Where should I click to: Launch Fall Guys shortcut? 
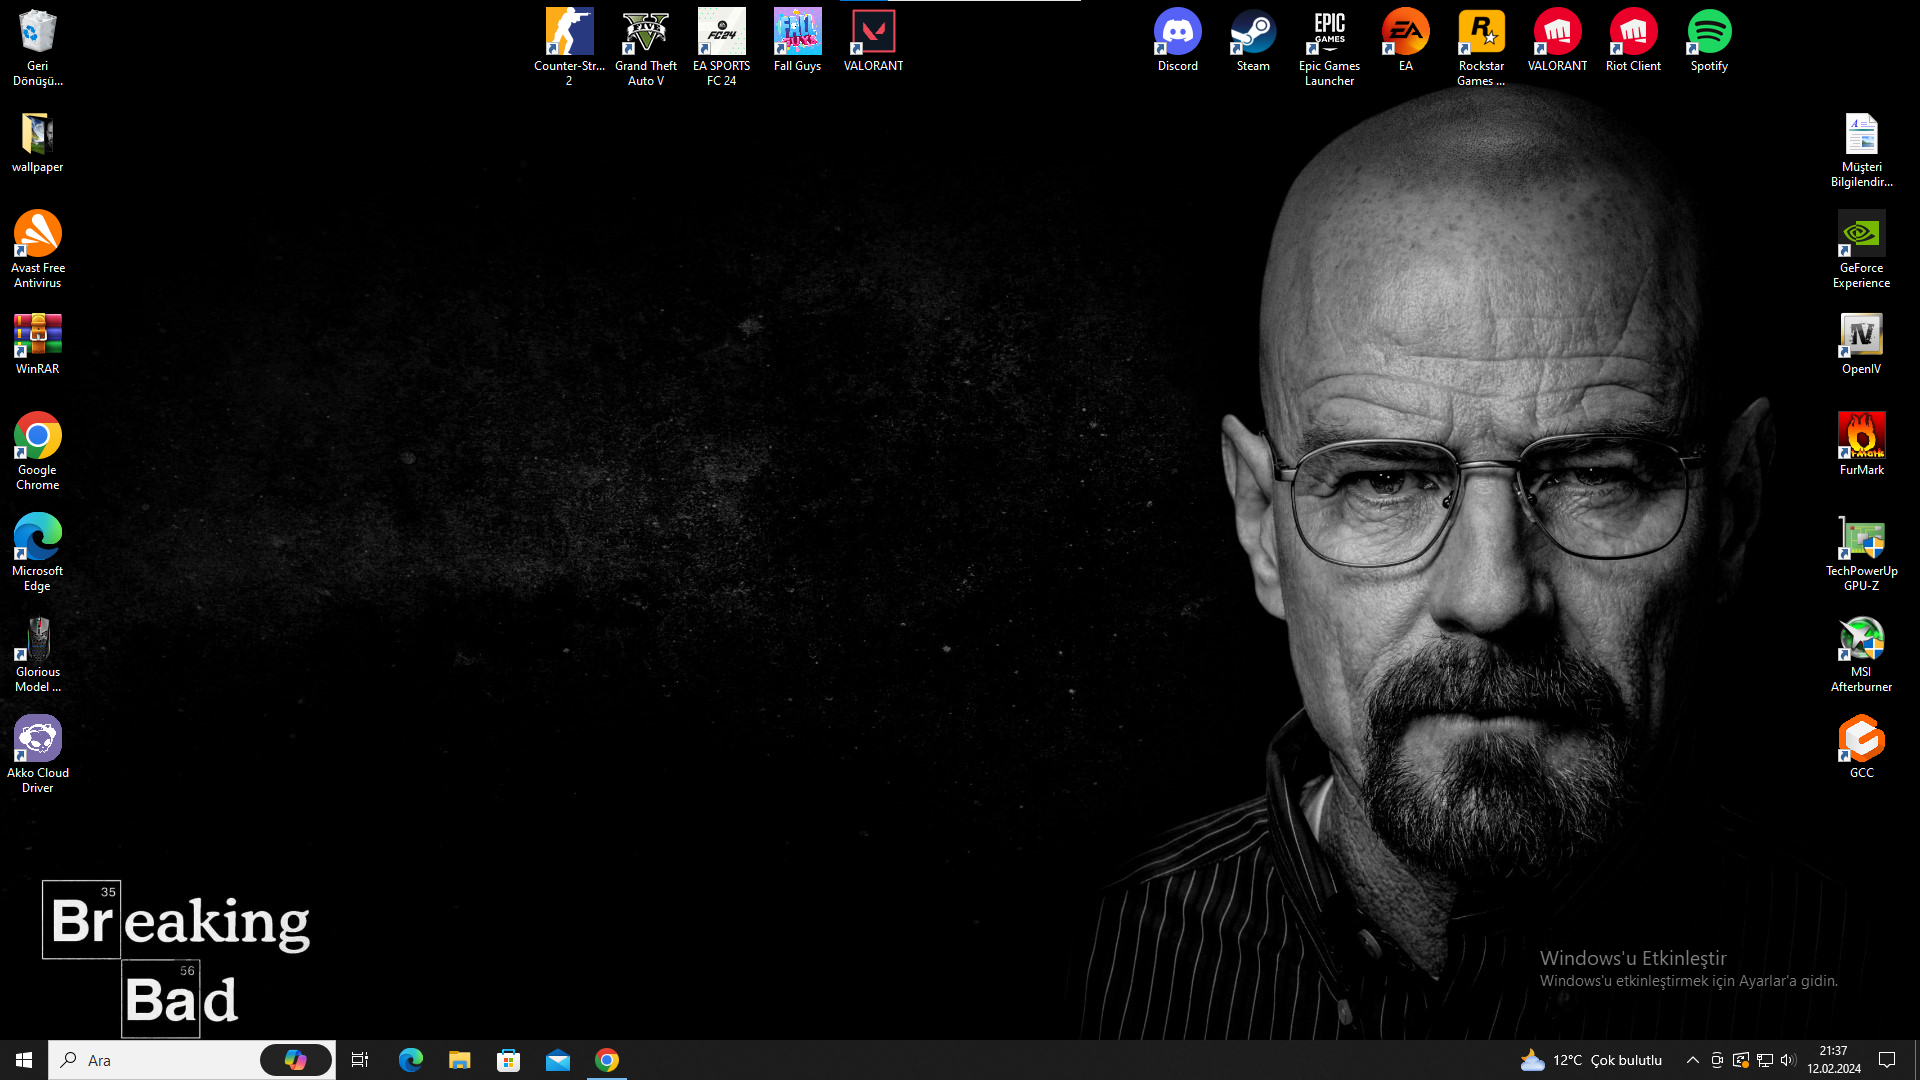(x=797, y=40)
